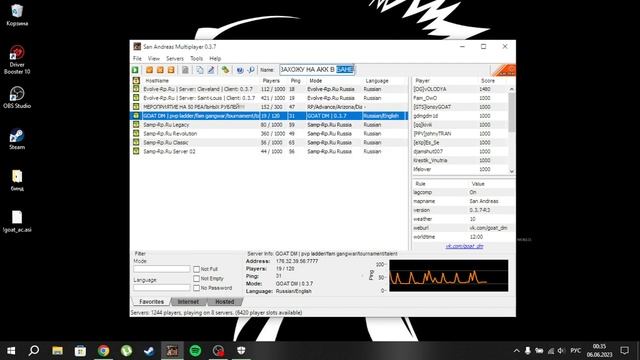
Task: Select the !goat_ac.asi file on desktop
Action: coord(17,222)
